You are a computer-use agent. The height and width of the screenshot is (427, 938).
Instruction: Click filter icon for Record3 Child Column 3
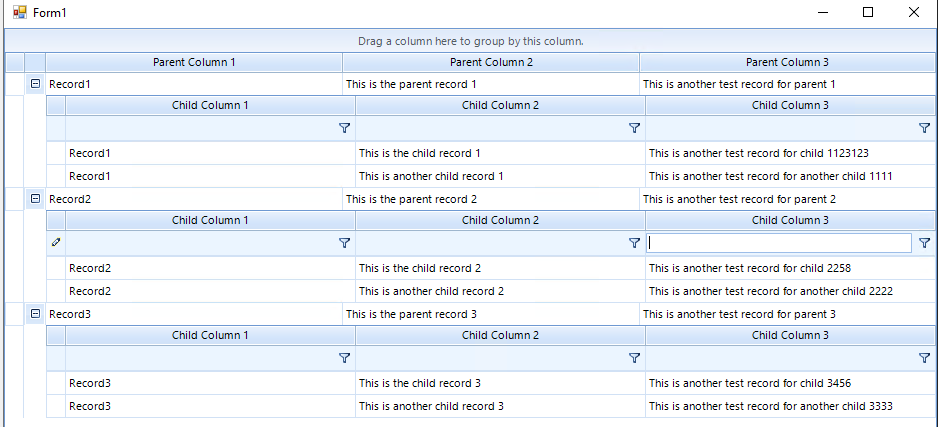click(x=924, y=358)
